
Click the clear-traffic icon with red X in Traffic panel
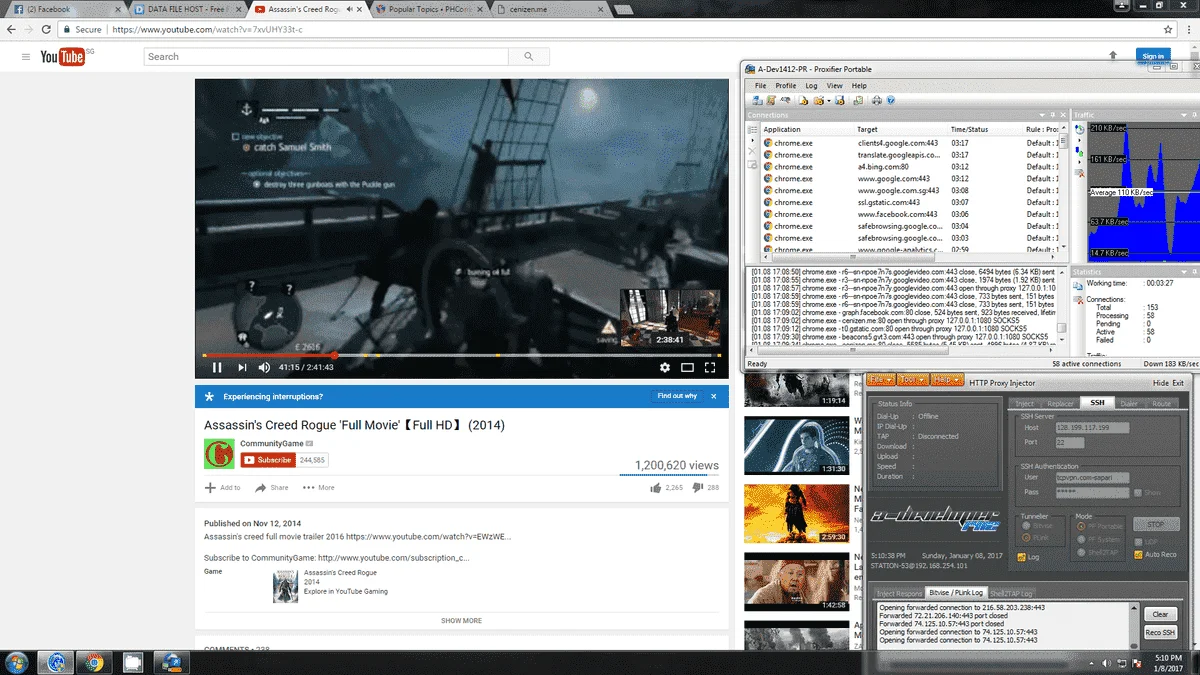coord(1080,172)
